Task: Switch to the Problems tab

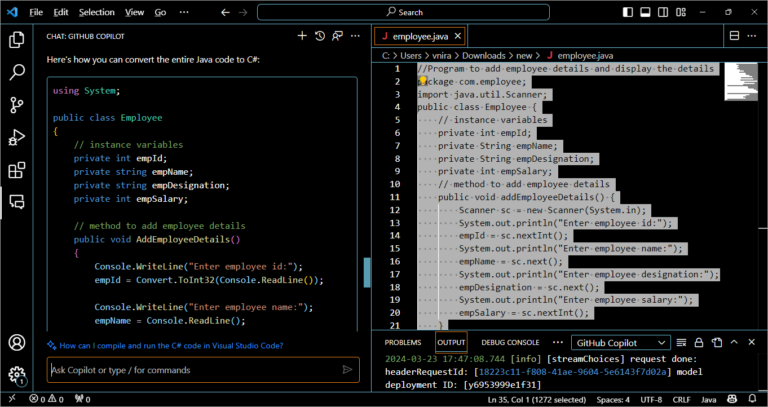Action: pyautogui.click(x=403, y=342)
